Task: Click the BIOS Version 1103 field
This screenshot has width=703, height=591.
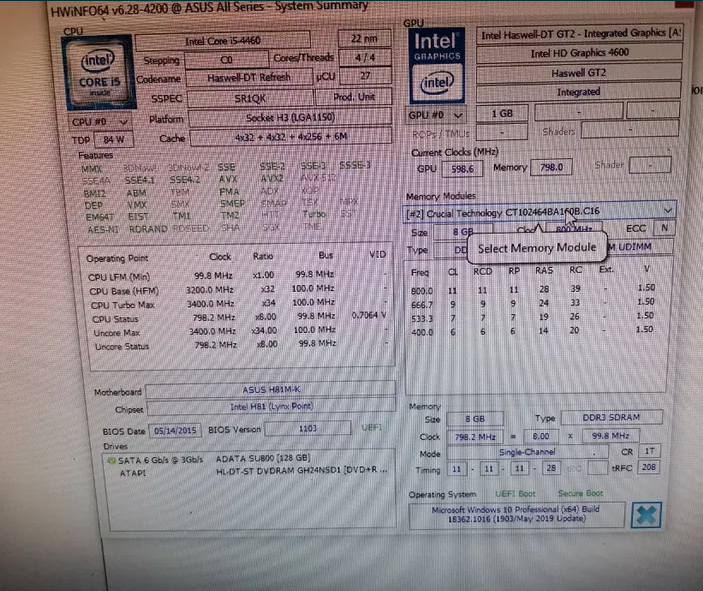Action: coord(307,429)
